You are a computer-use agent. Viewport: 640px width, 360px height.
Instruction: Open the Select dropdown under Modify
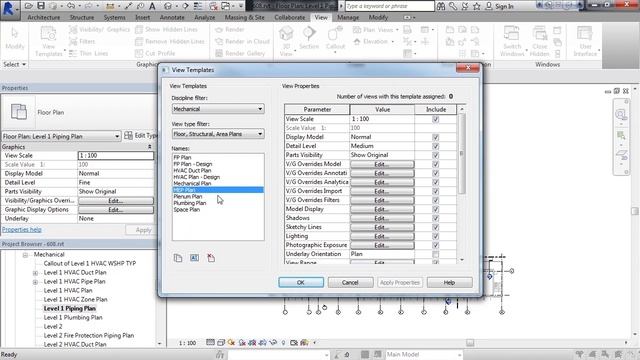[x=15, y=64]
